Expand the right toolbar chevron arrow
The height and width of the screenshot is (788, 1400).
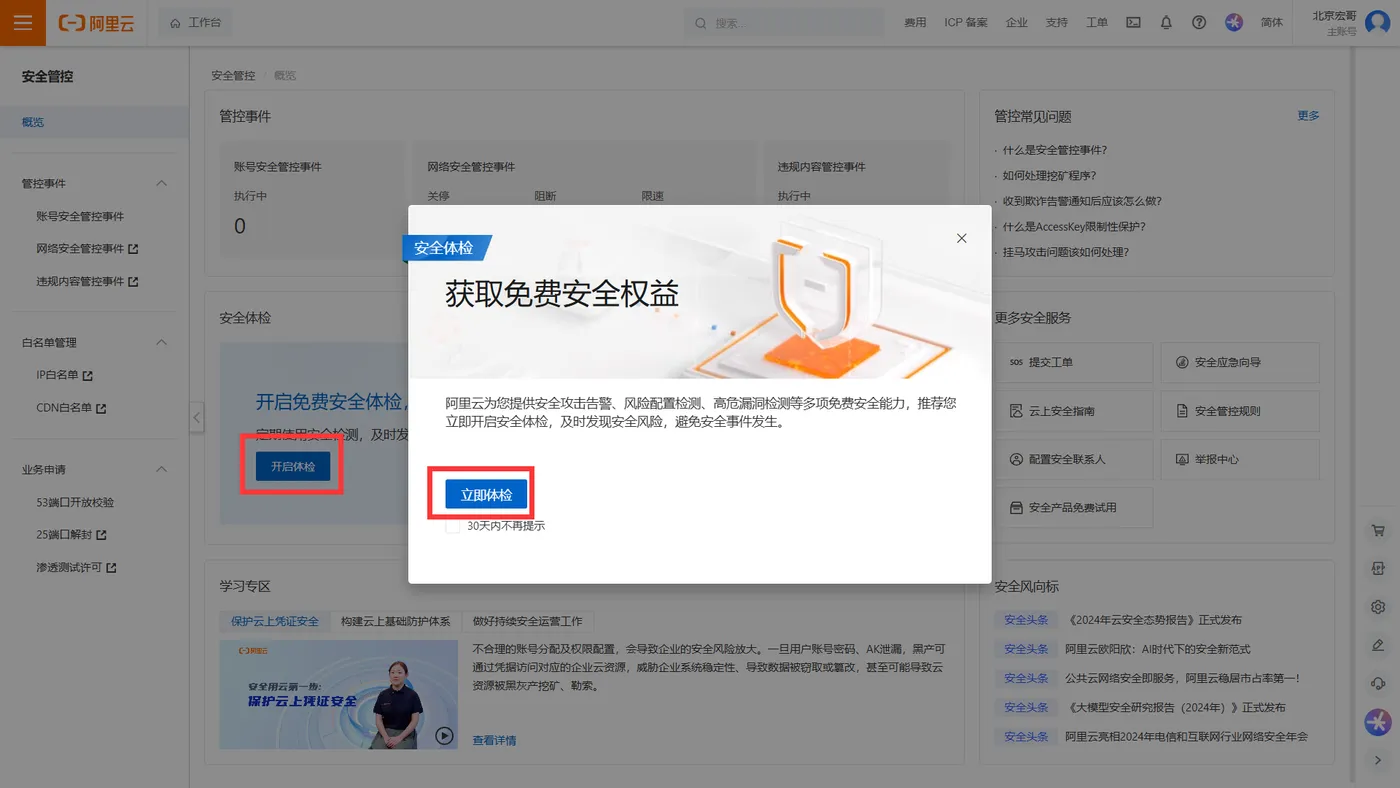coord(1378,760)
